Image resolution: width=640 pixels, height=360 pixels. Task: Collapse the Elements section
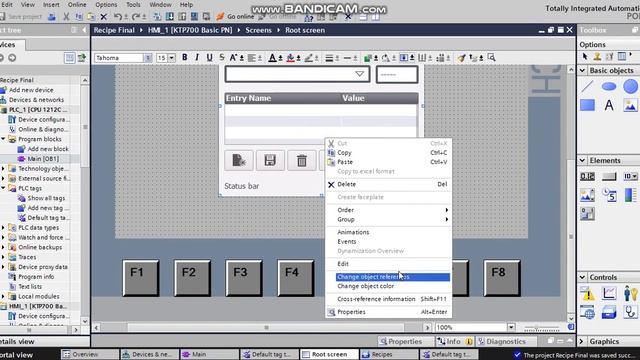582,160
